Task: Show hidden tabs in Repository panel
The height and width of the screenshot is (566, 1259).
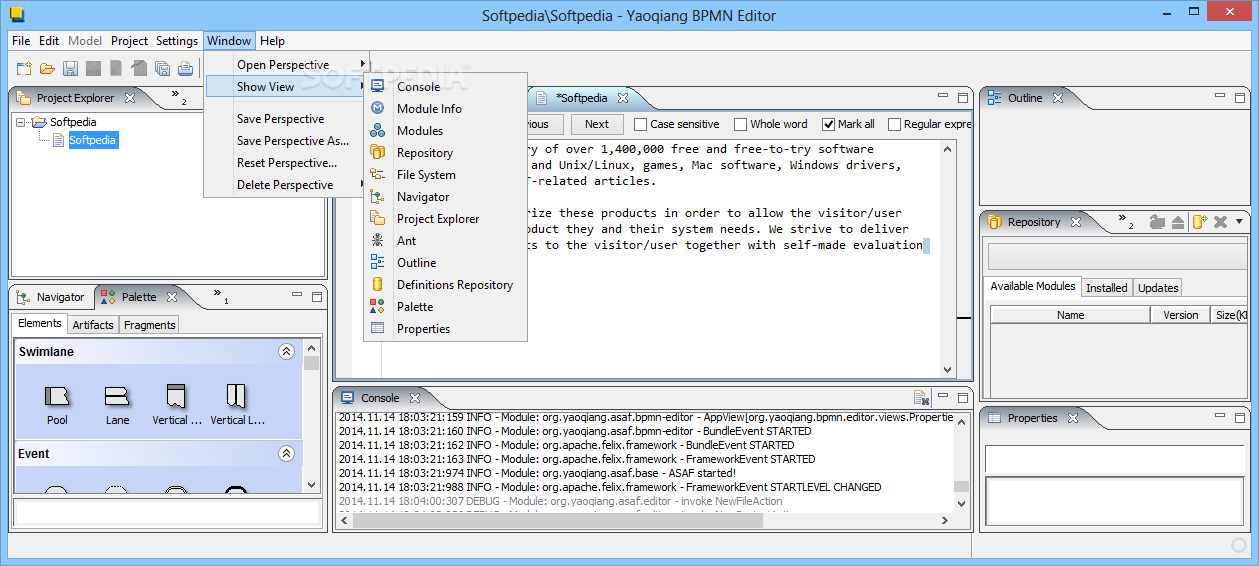Action: [1125, 220]
